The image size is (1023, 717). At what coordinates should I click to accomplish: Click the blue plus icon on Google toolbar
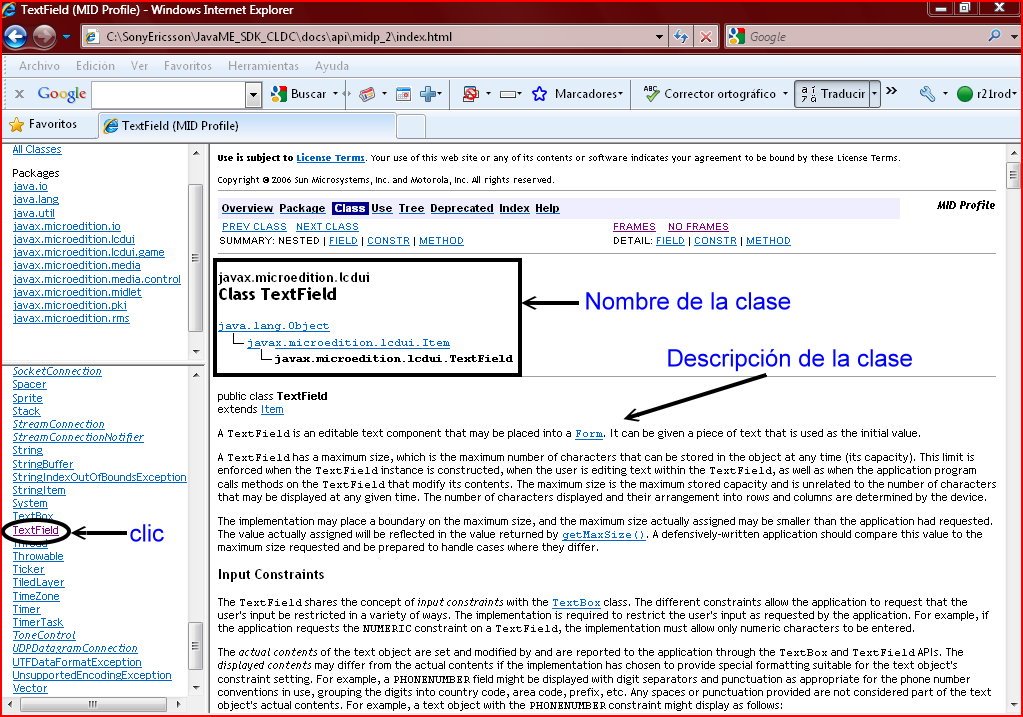(428, 94)
